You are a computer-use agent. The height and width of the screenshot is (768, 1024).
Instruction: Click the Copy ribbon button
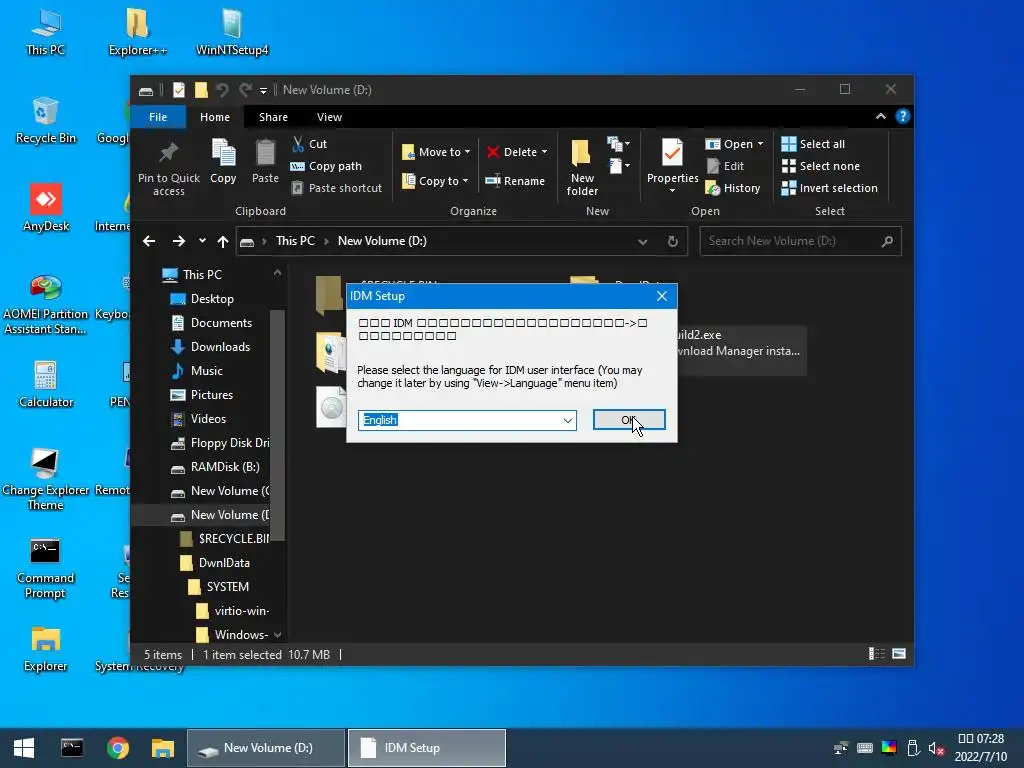[x=223, y=162]
